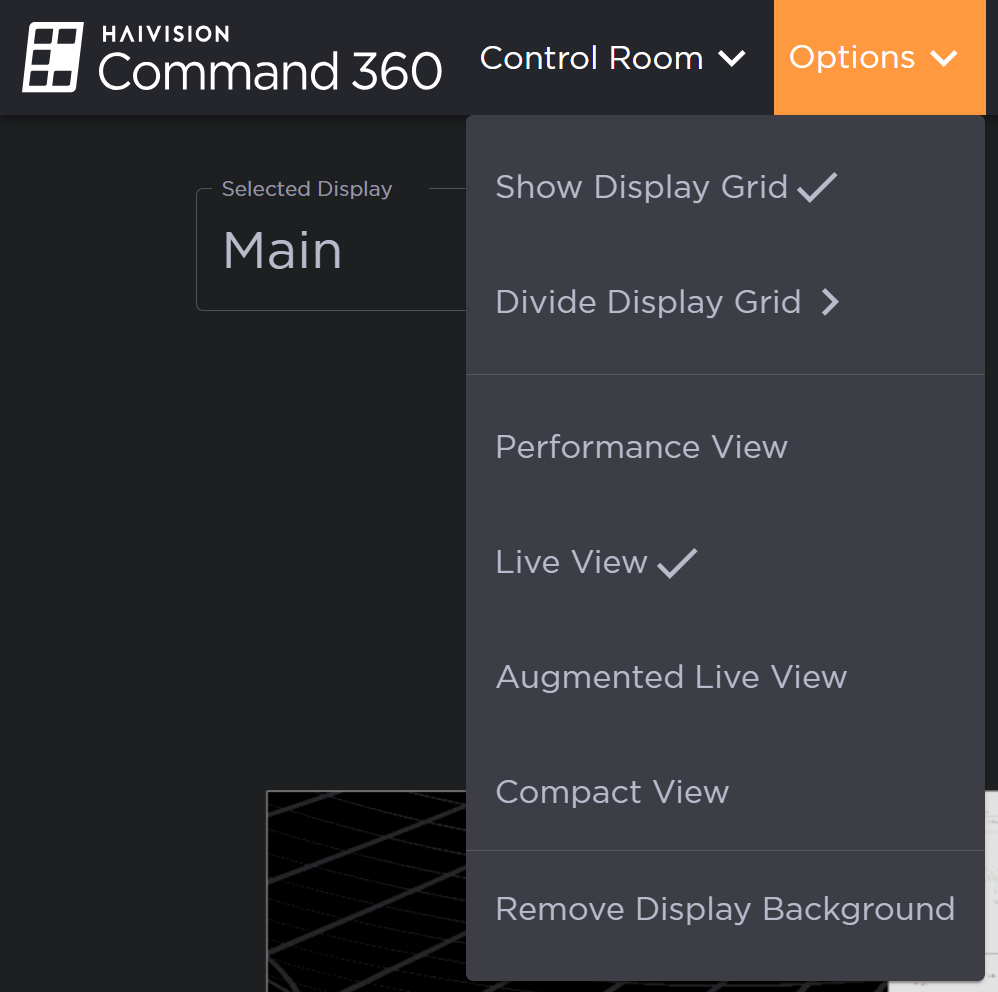Click the chevron next to "Options"
The width and height of the screenshot is (998, 992).
click(x=944, y=59)
